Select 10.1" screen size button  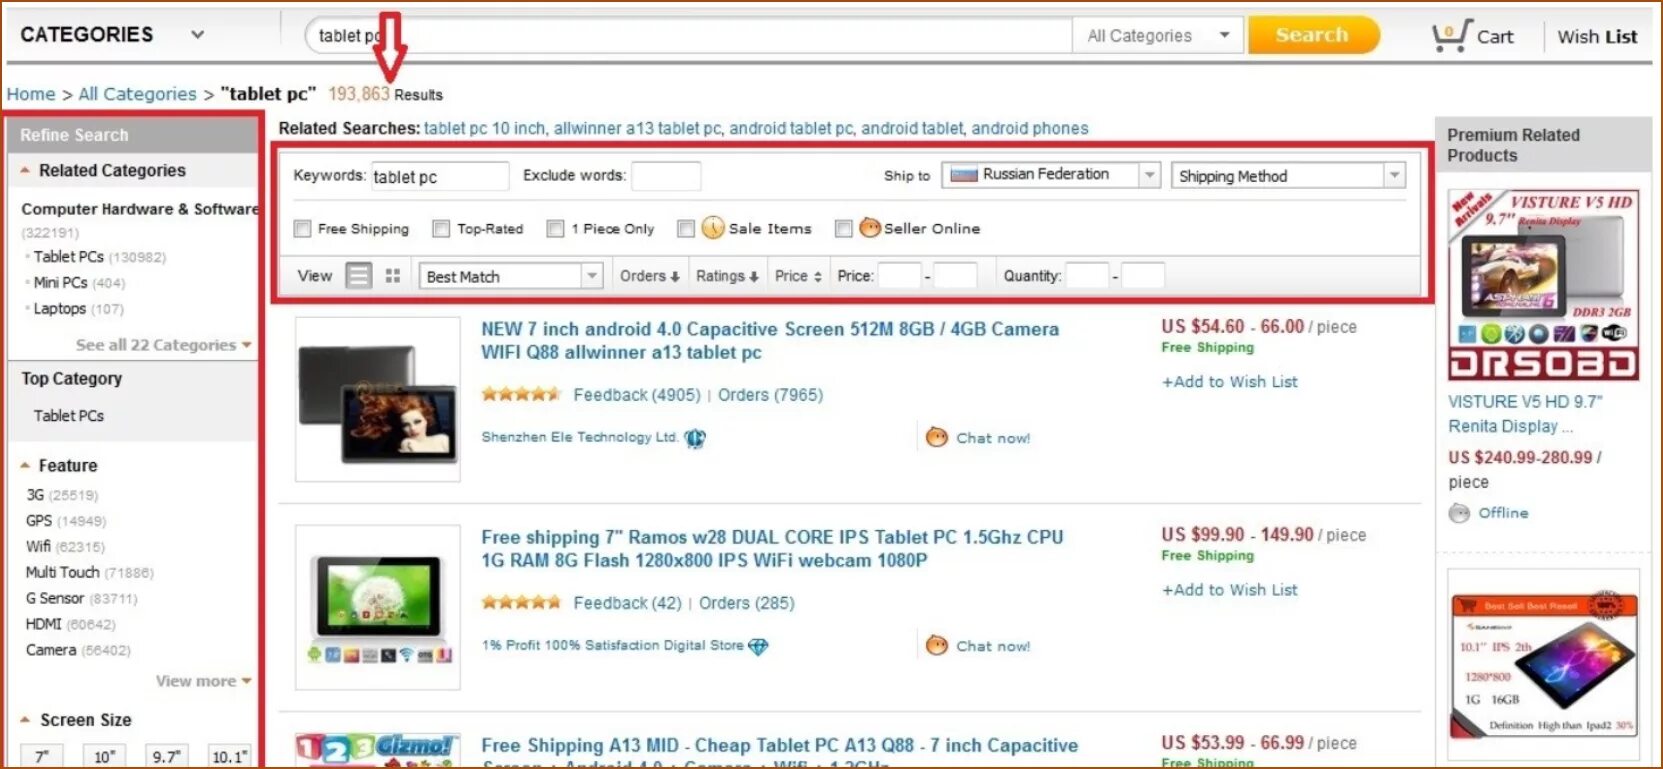229,757
